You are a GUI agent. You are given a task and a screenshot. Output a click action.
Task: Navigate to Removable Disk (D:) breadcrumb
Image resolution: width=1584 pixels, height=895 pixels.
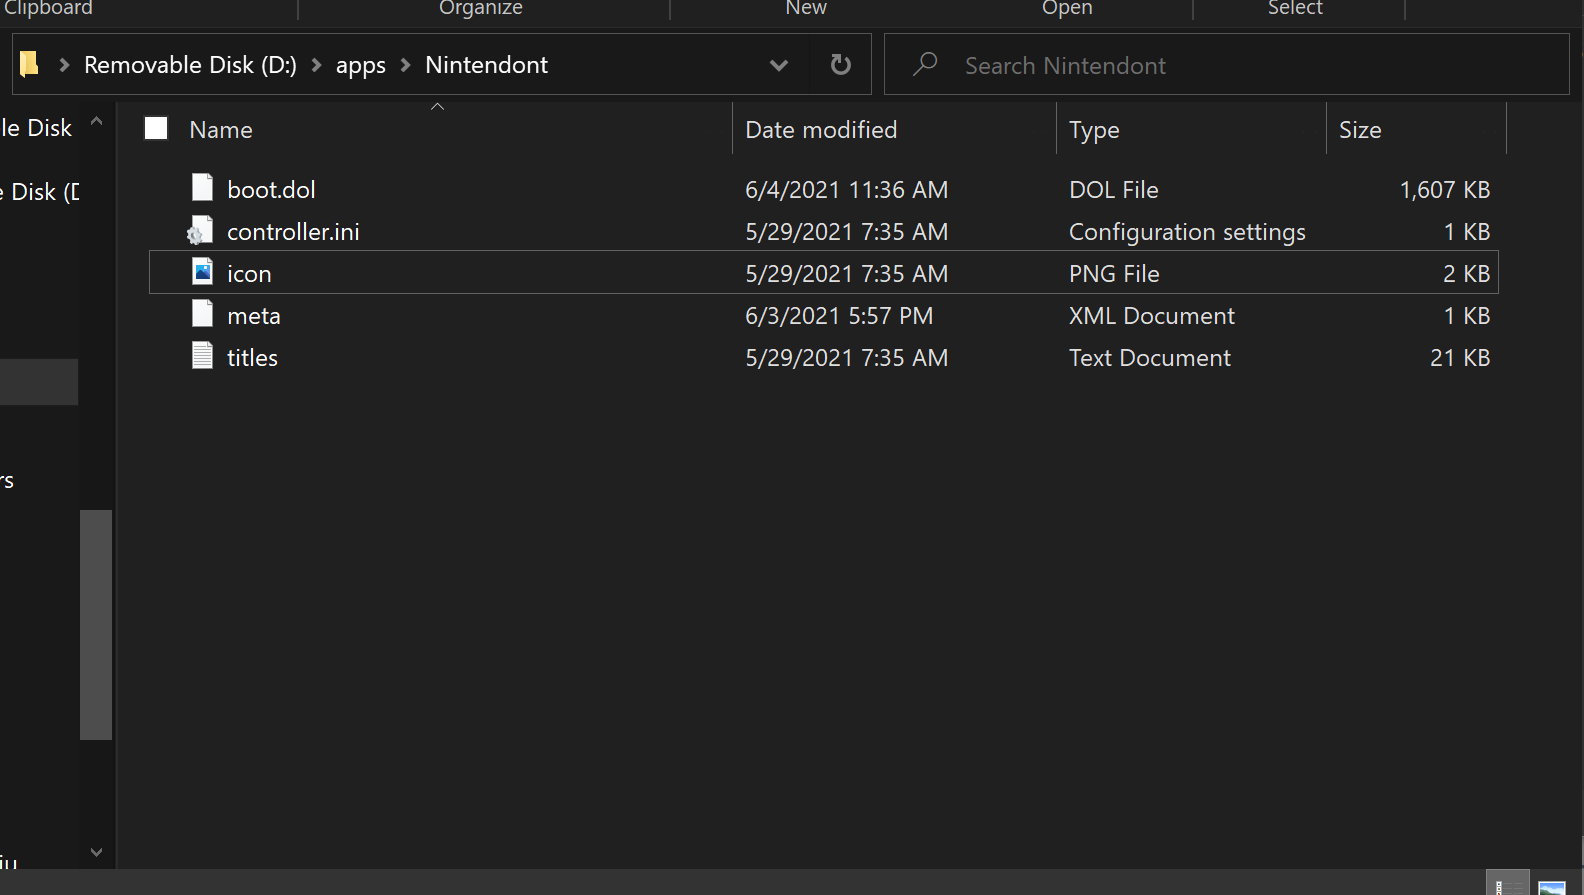pos(190,65)
